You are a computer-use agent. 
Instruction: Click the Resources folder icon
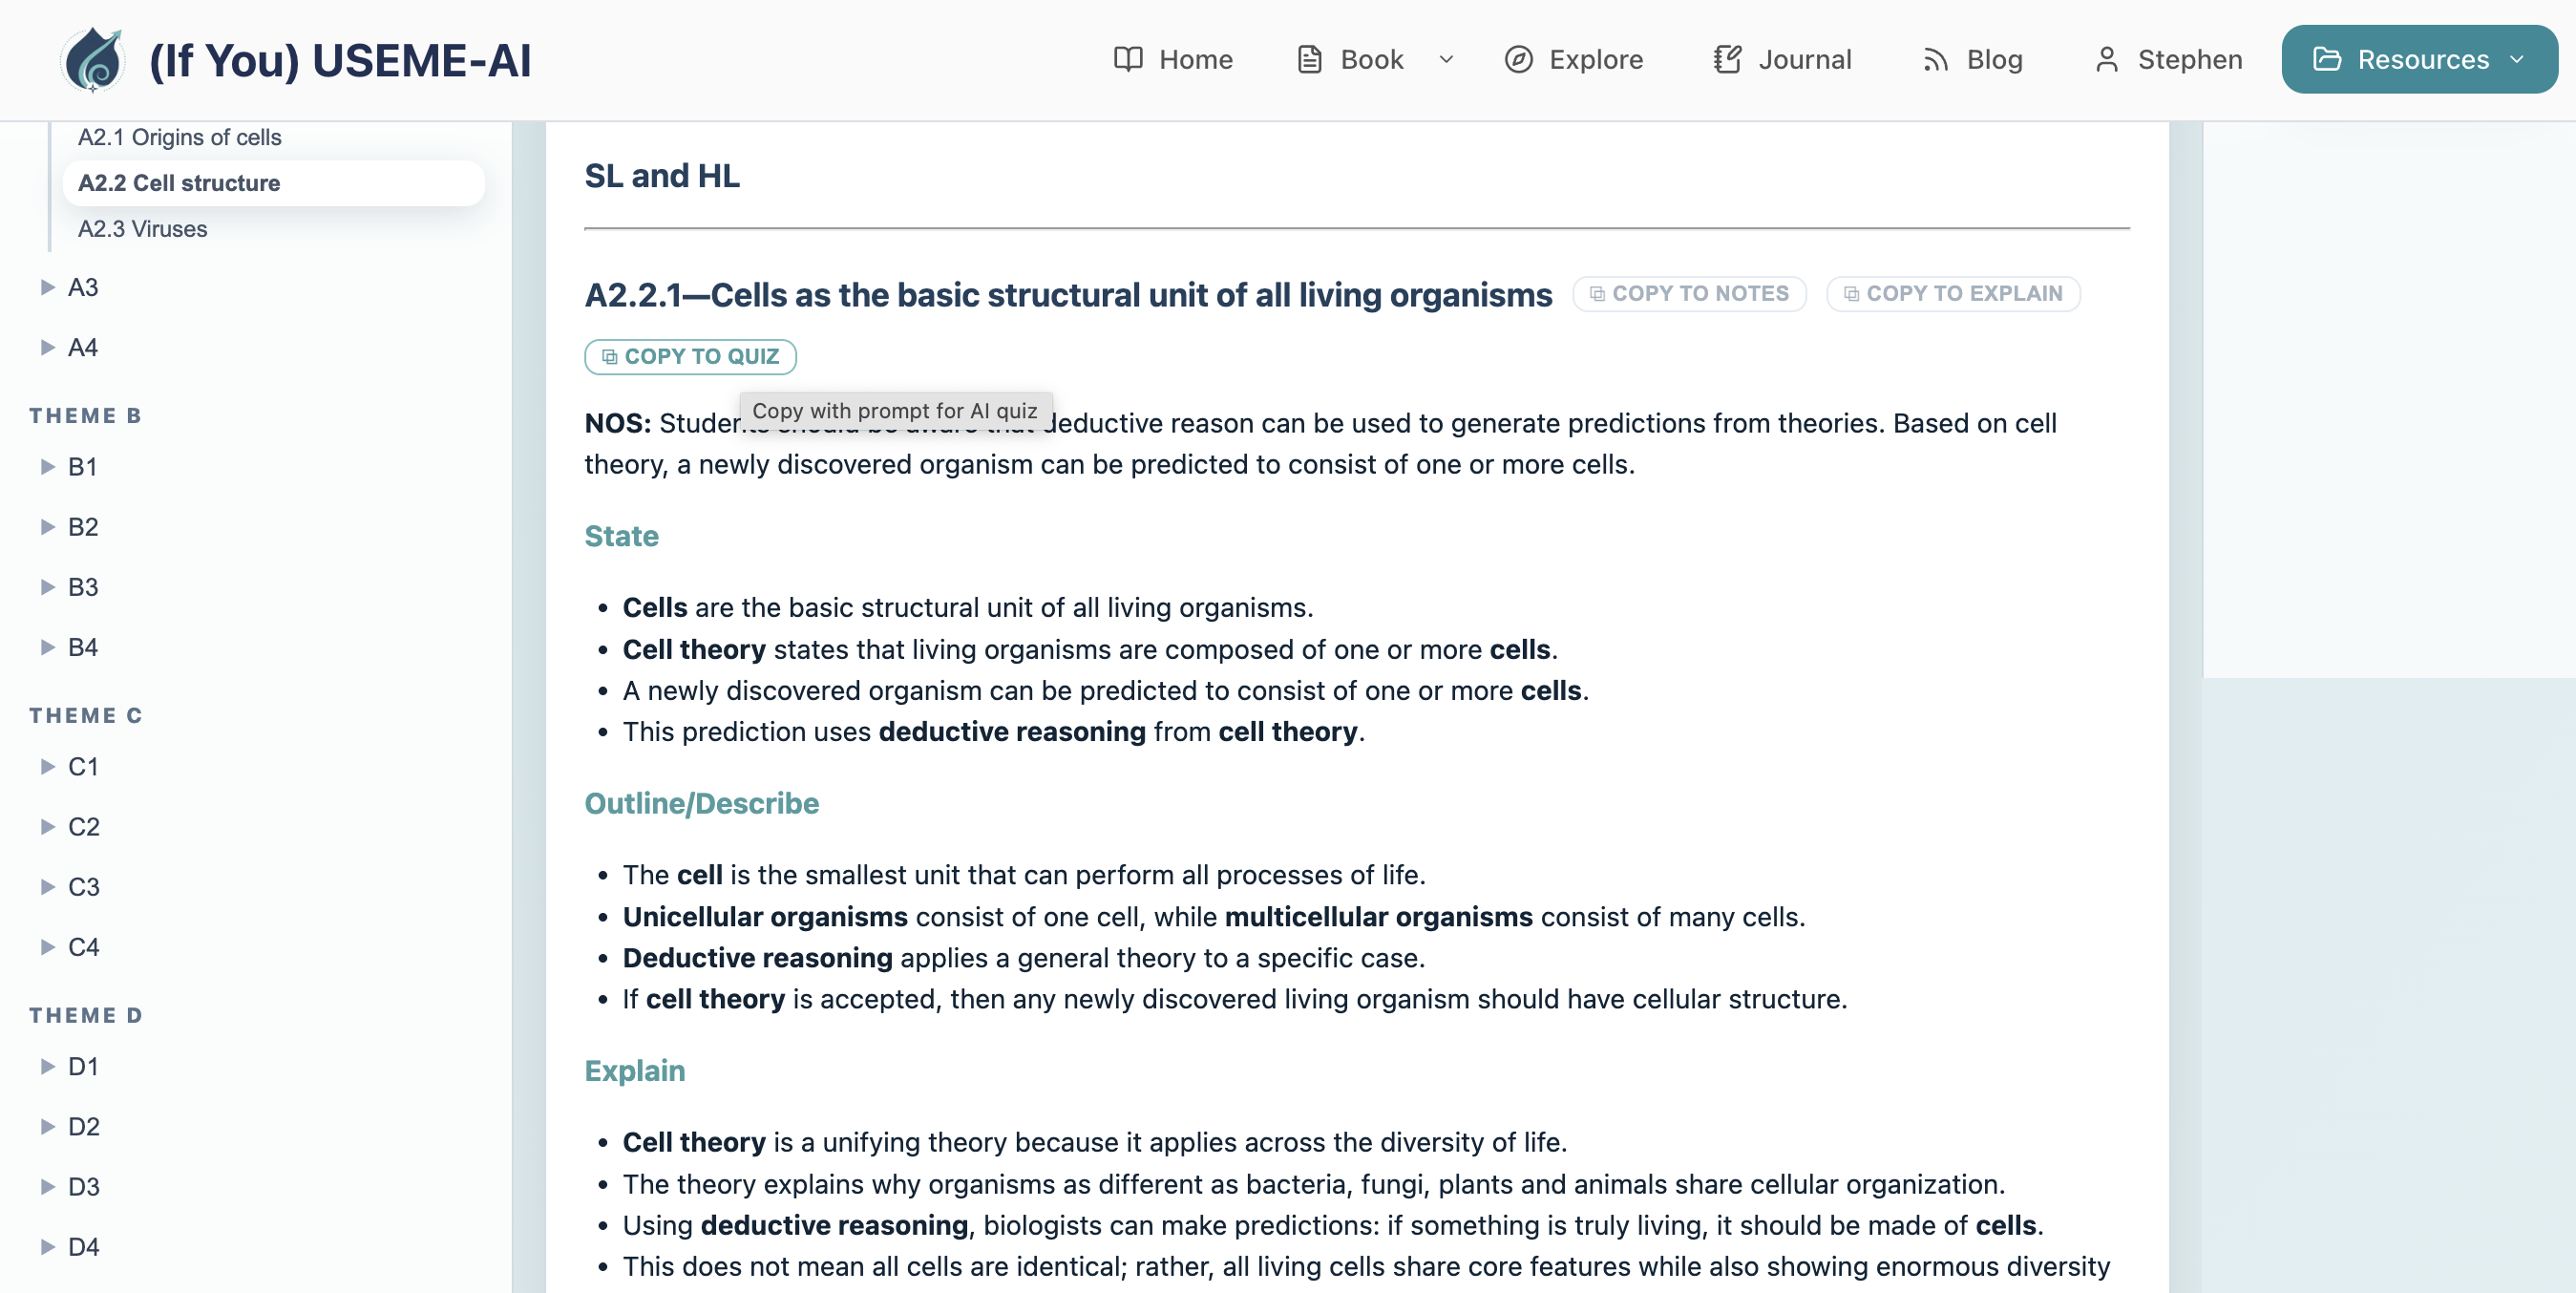2327,60
